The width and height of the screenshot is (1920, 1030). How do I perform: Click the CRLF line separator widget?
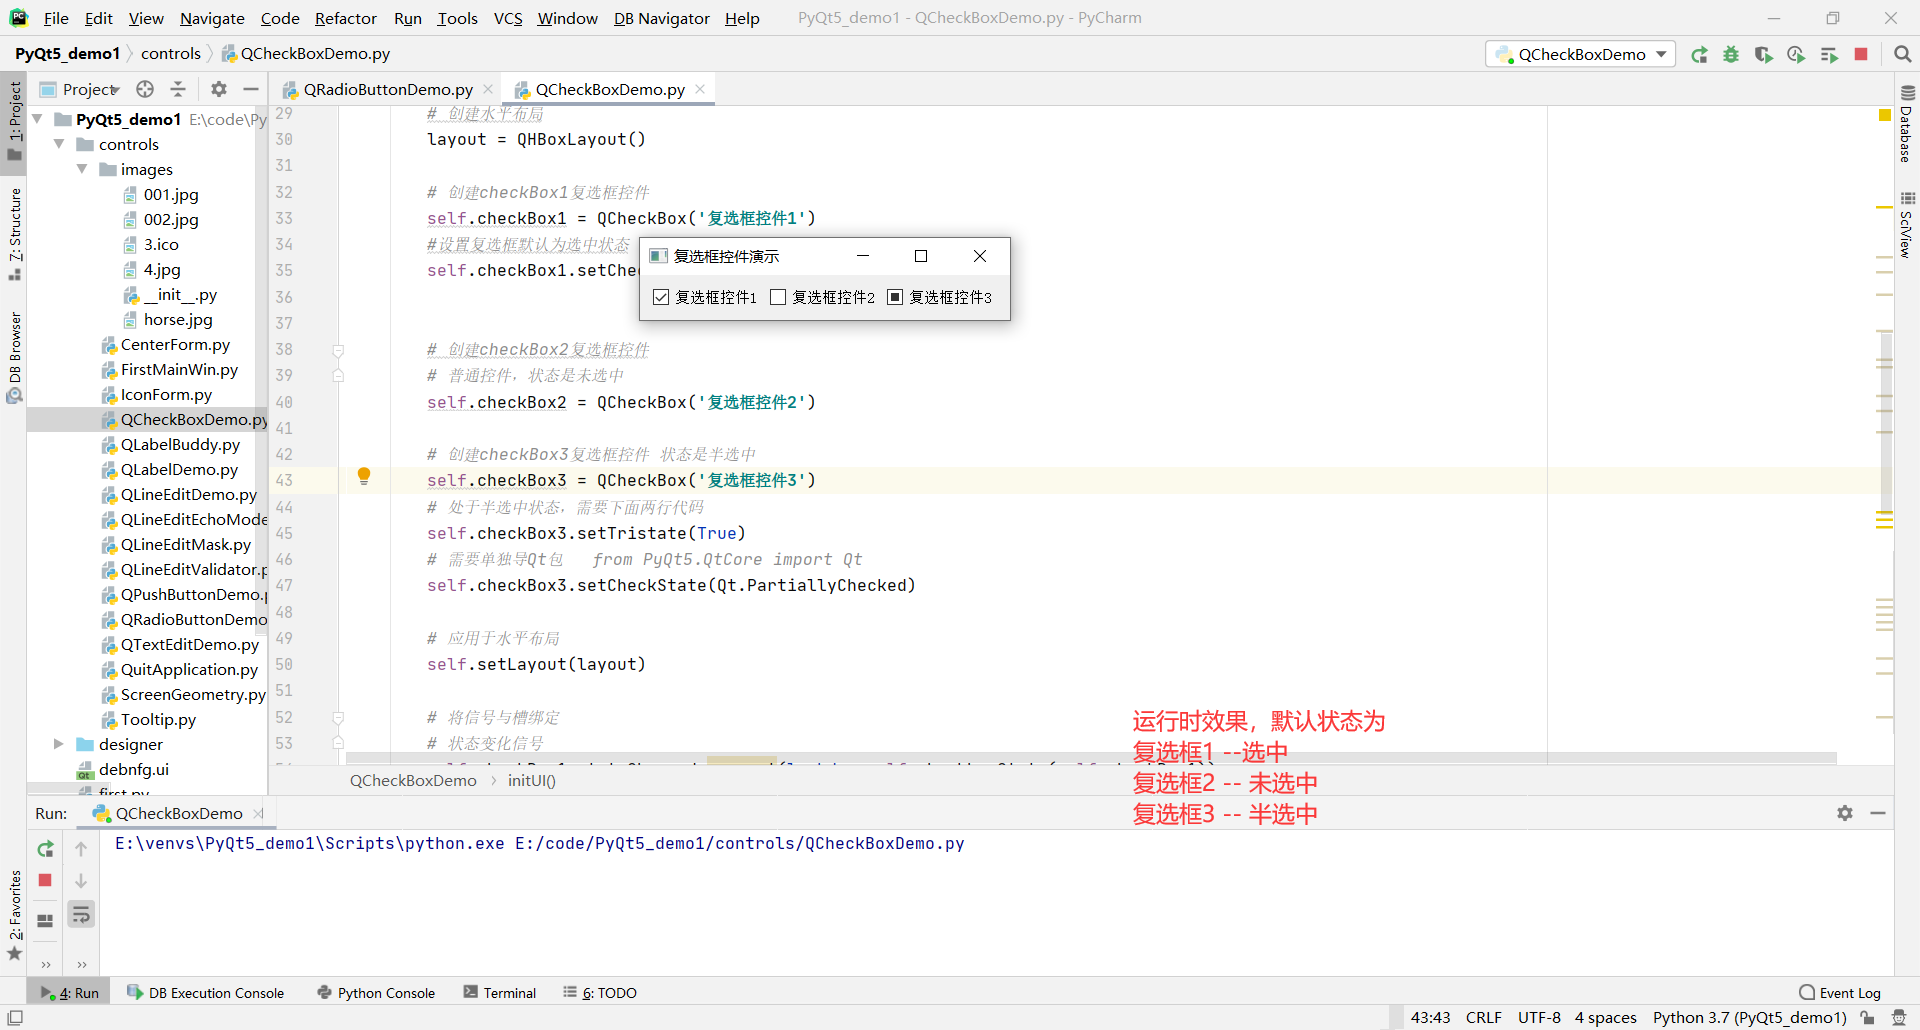1483,1018
